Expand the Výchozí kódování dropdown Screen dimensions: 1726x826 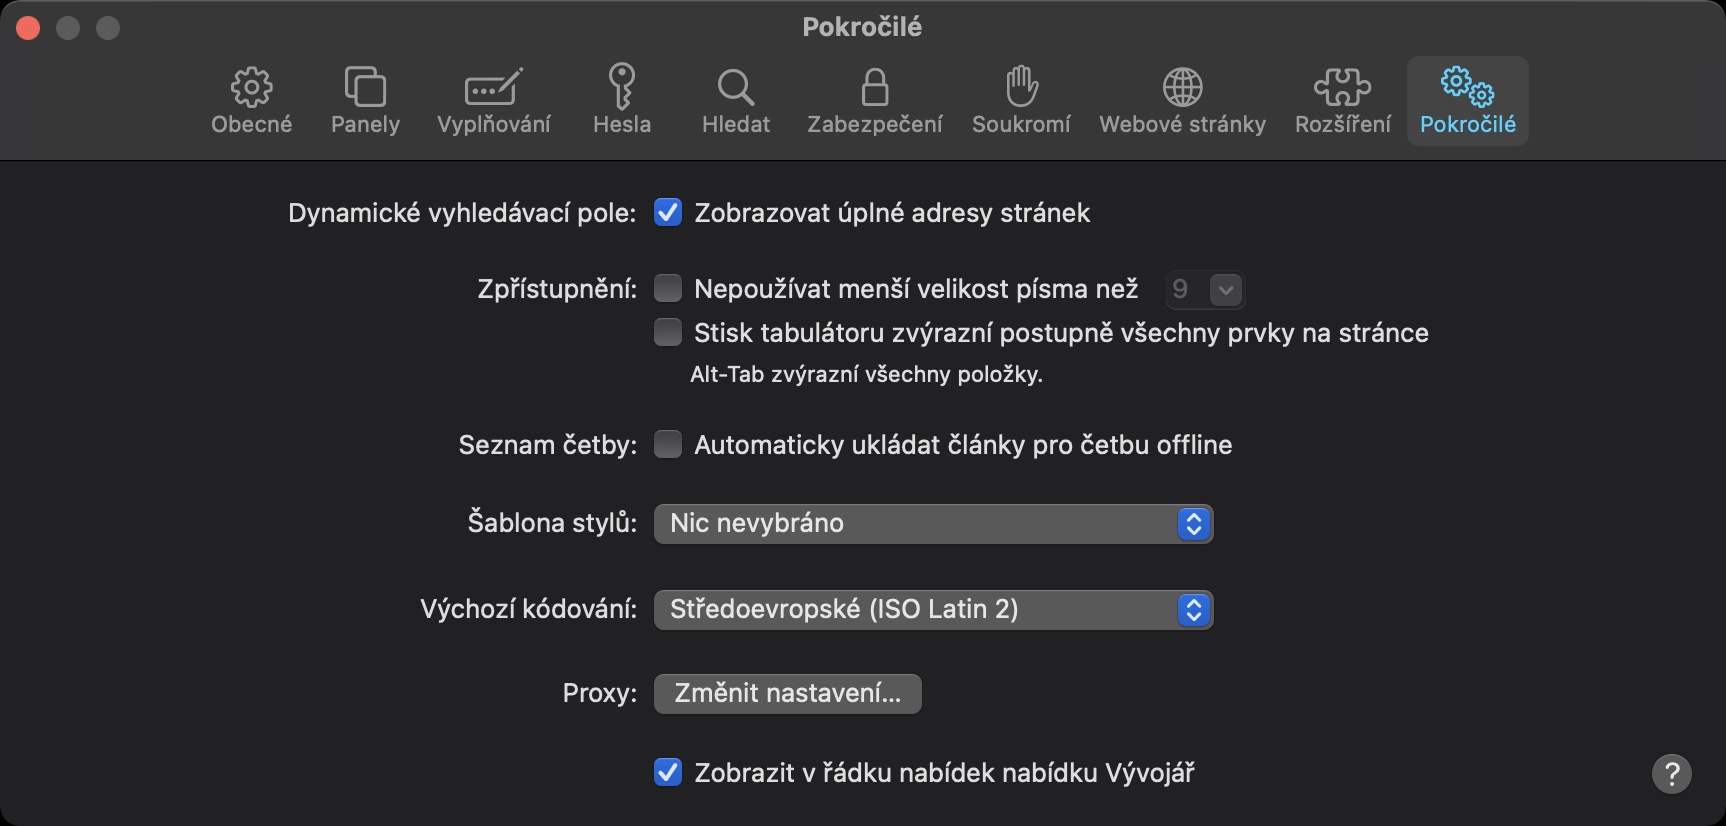[x=932, y=610]
